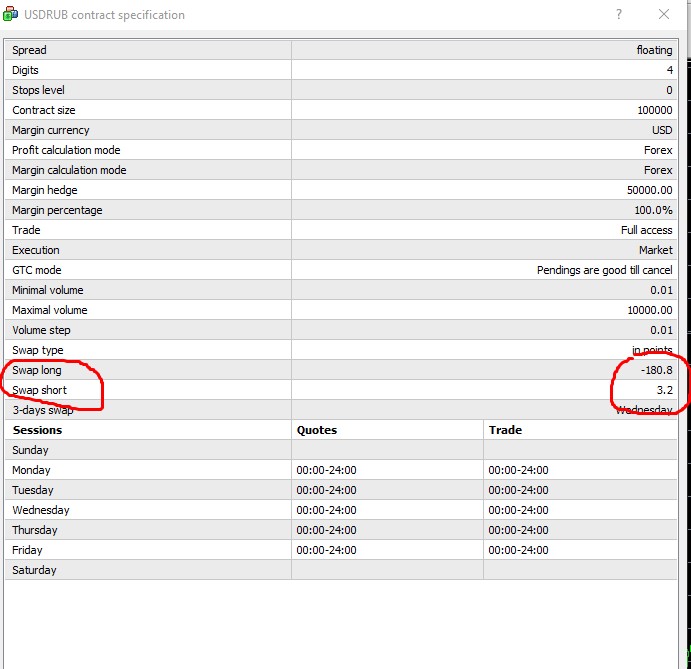
Task: Select the Spread row label
Action: pyautogui.click(x=29, y=50)
